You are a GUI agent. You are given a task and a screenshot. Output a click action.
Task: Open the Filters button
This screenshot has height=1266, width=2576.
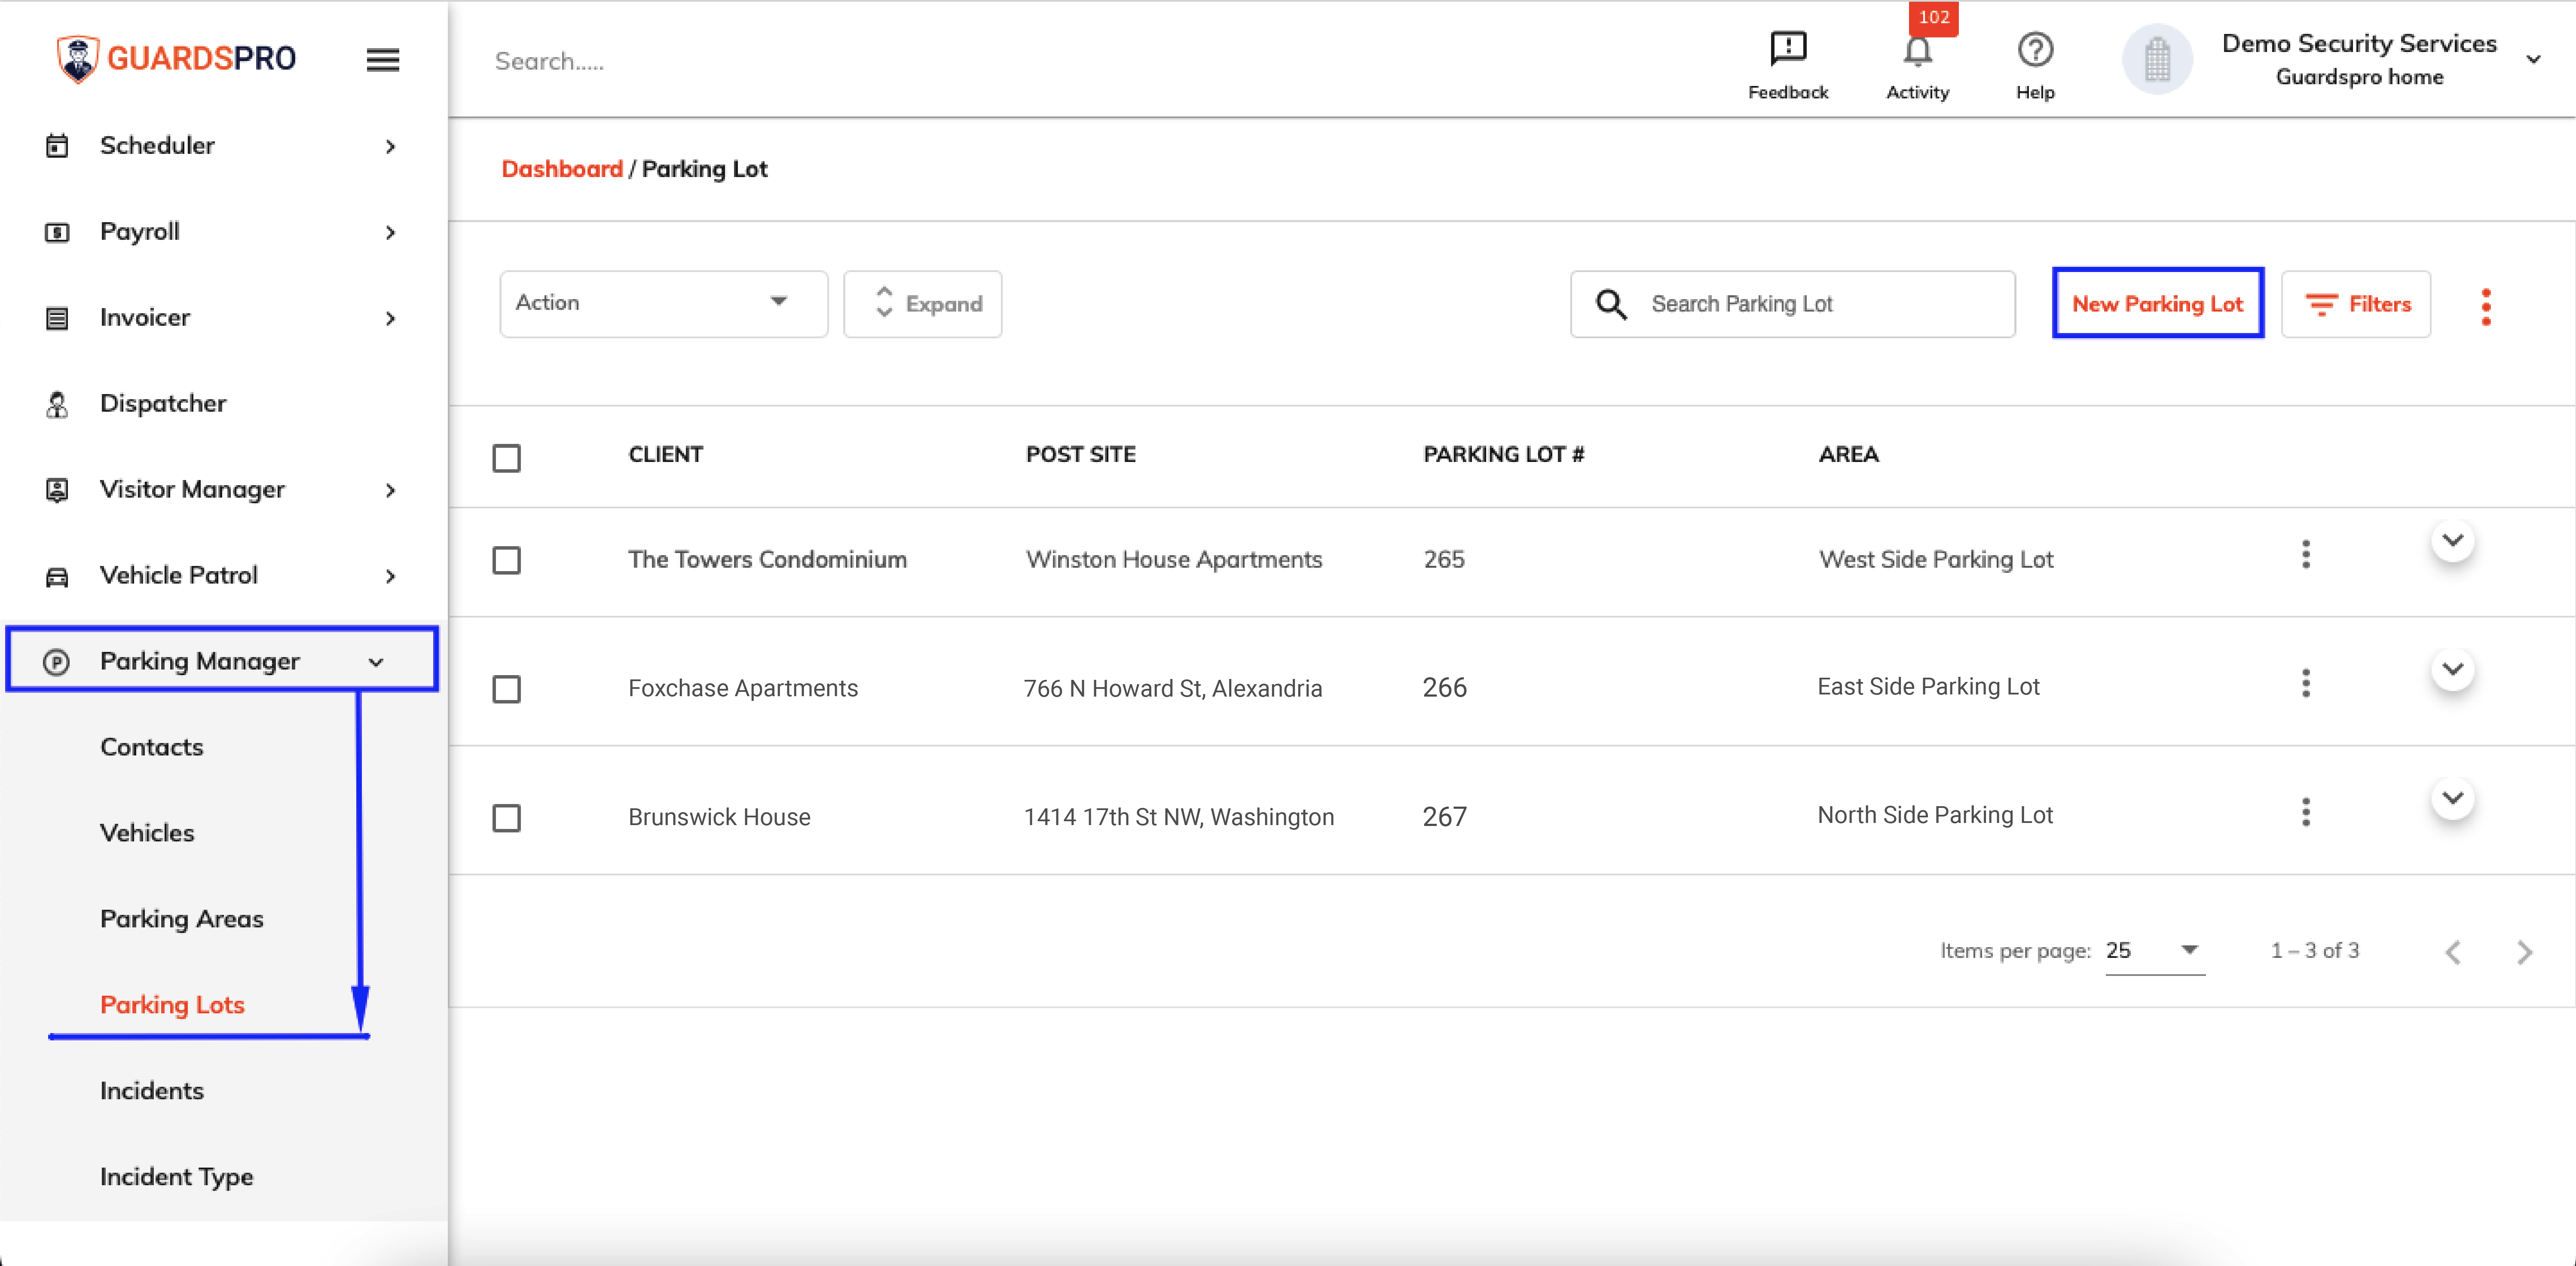point(2355,304)
